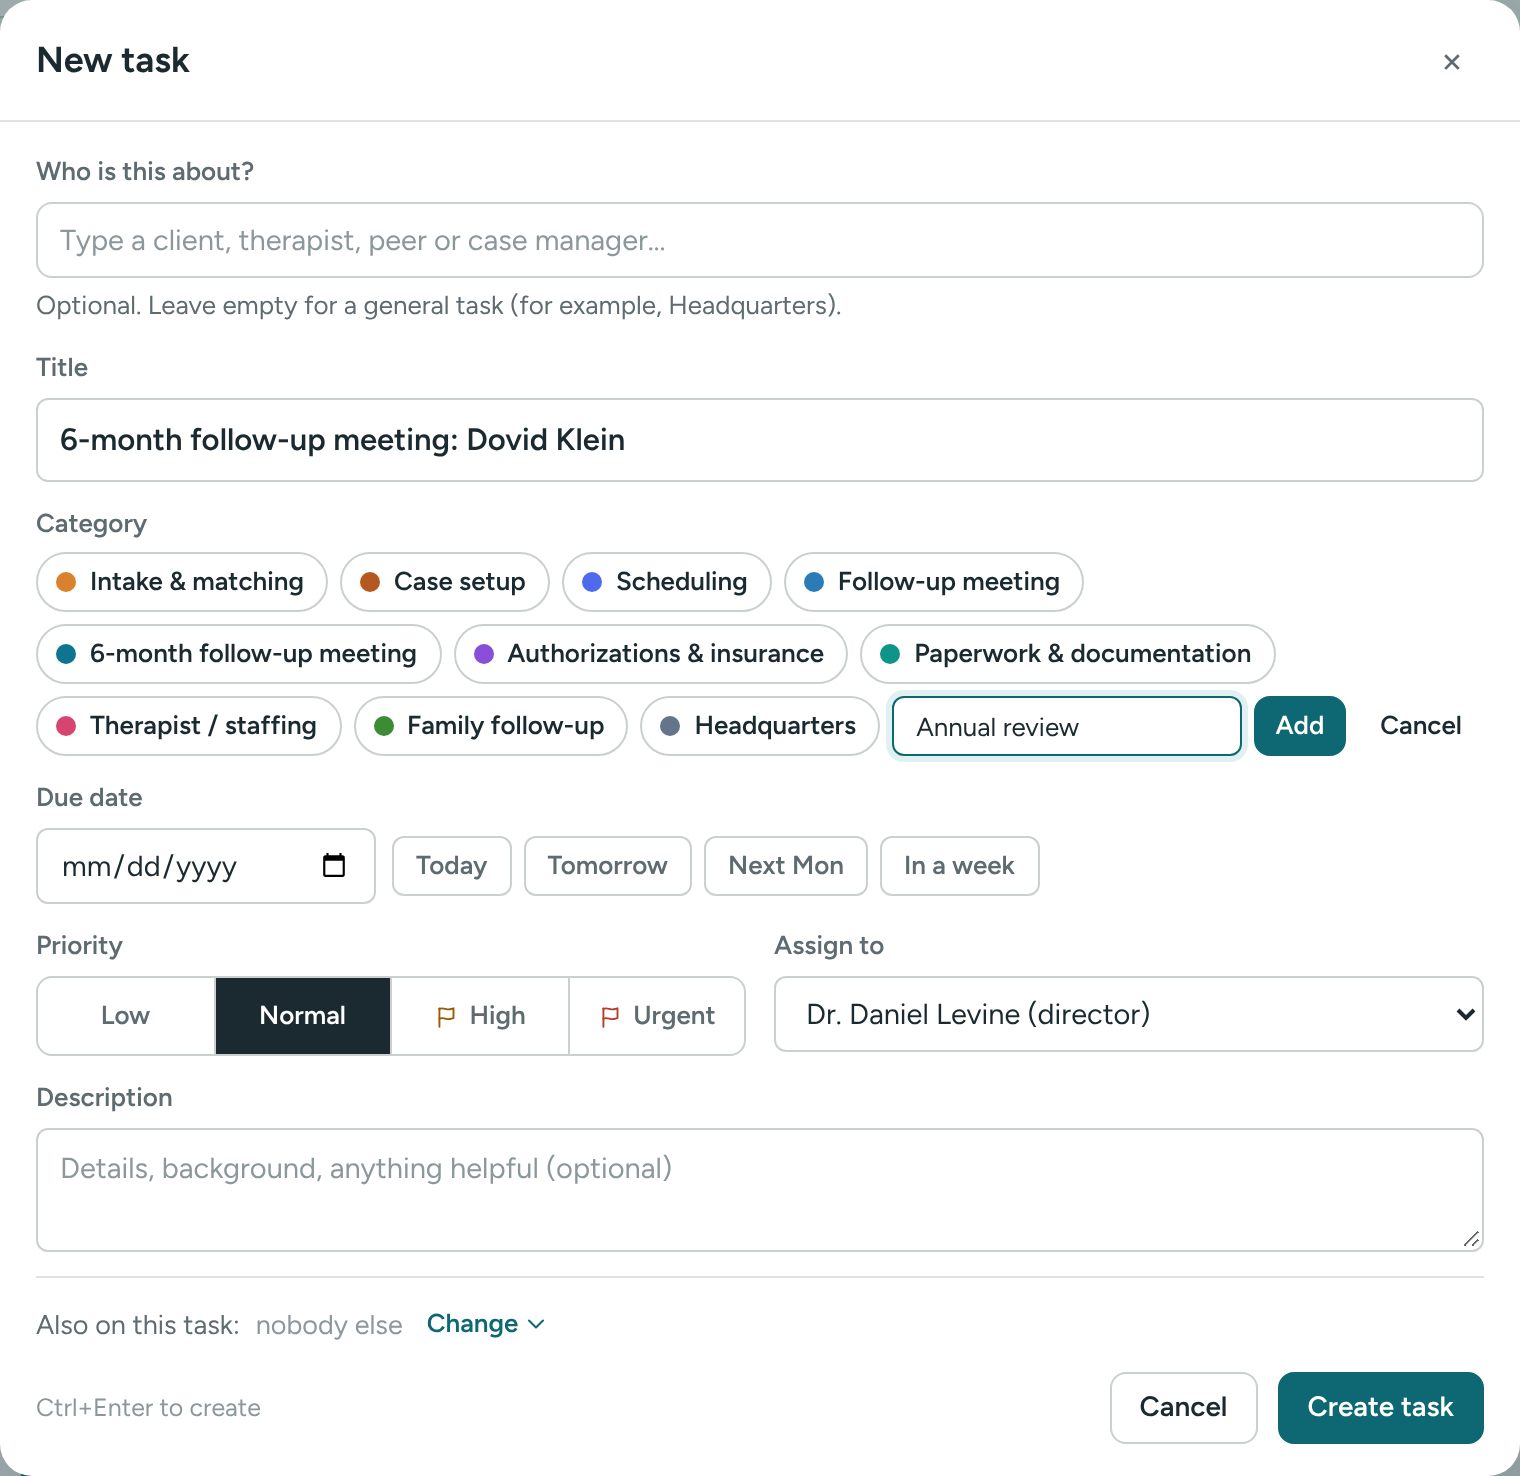The height and width of the screenshot is (1476, 1520).
Task: Focus the Who is this about field
Action: tap(760, 240)
